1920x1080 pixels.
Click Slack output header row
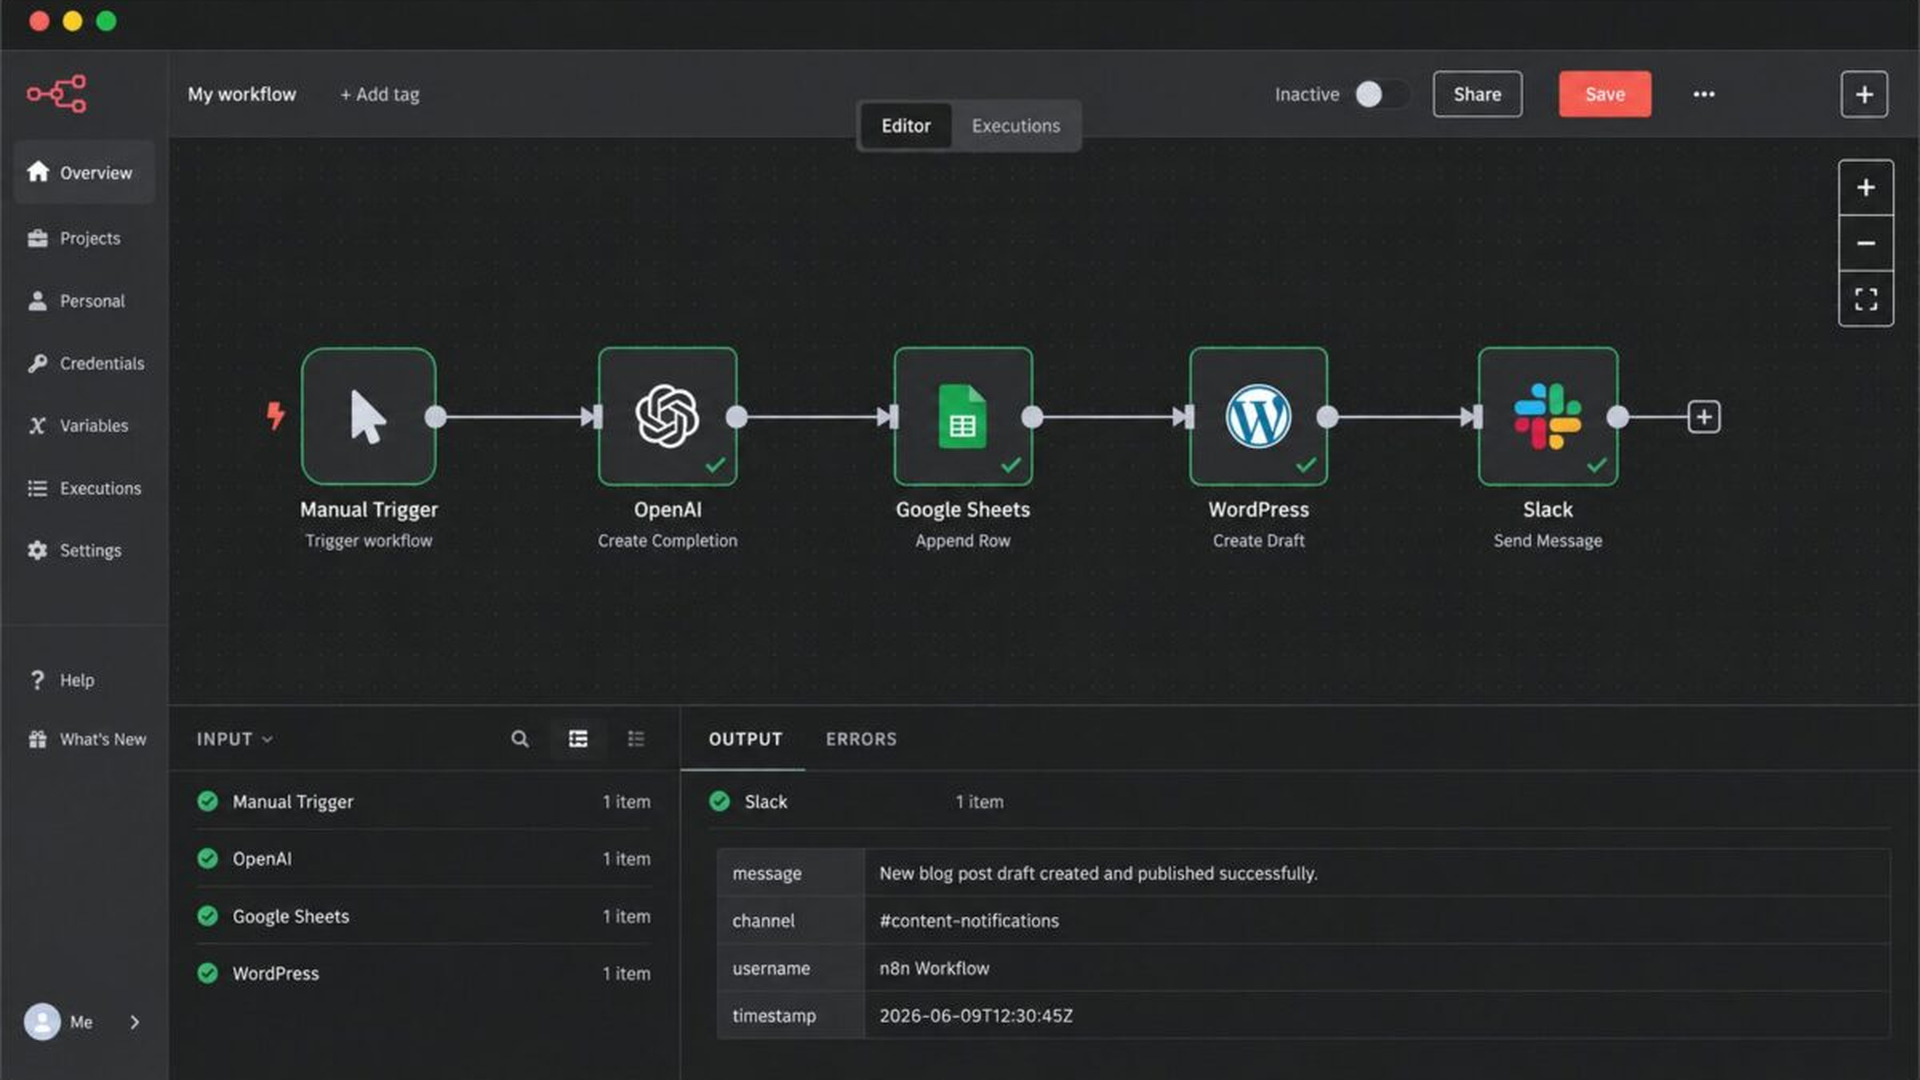pyautogui.click(x=1299, y=802)
